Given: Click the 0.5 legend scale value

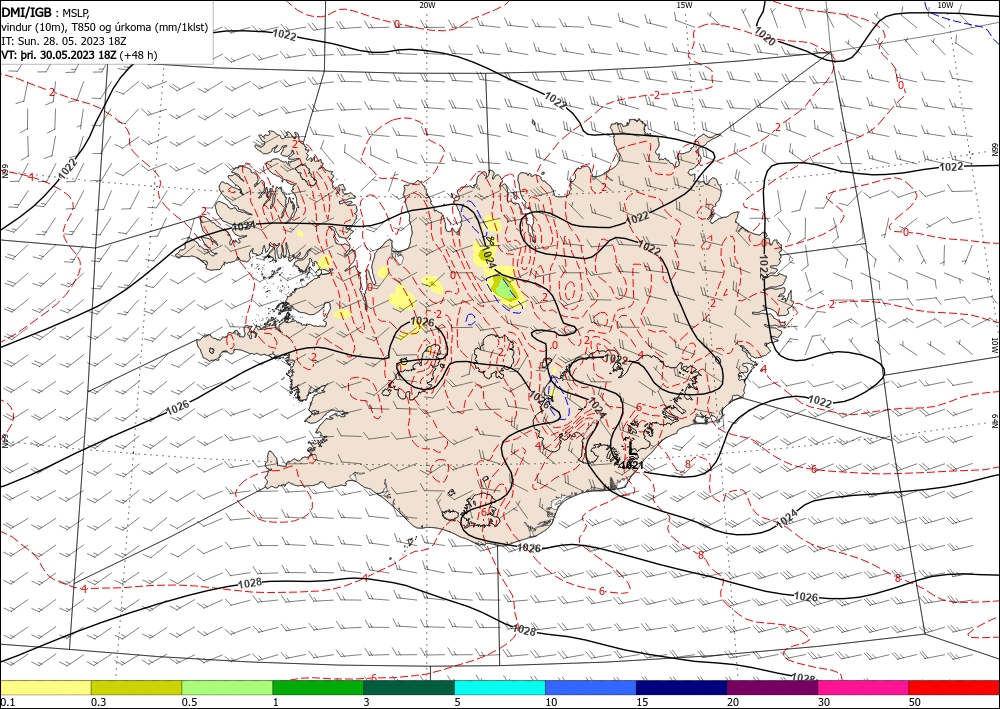Looking at the screenshot, I should click(x=189, y=702).
